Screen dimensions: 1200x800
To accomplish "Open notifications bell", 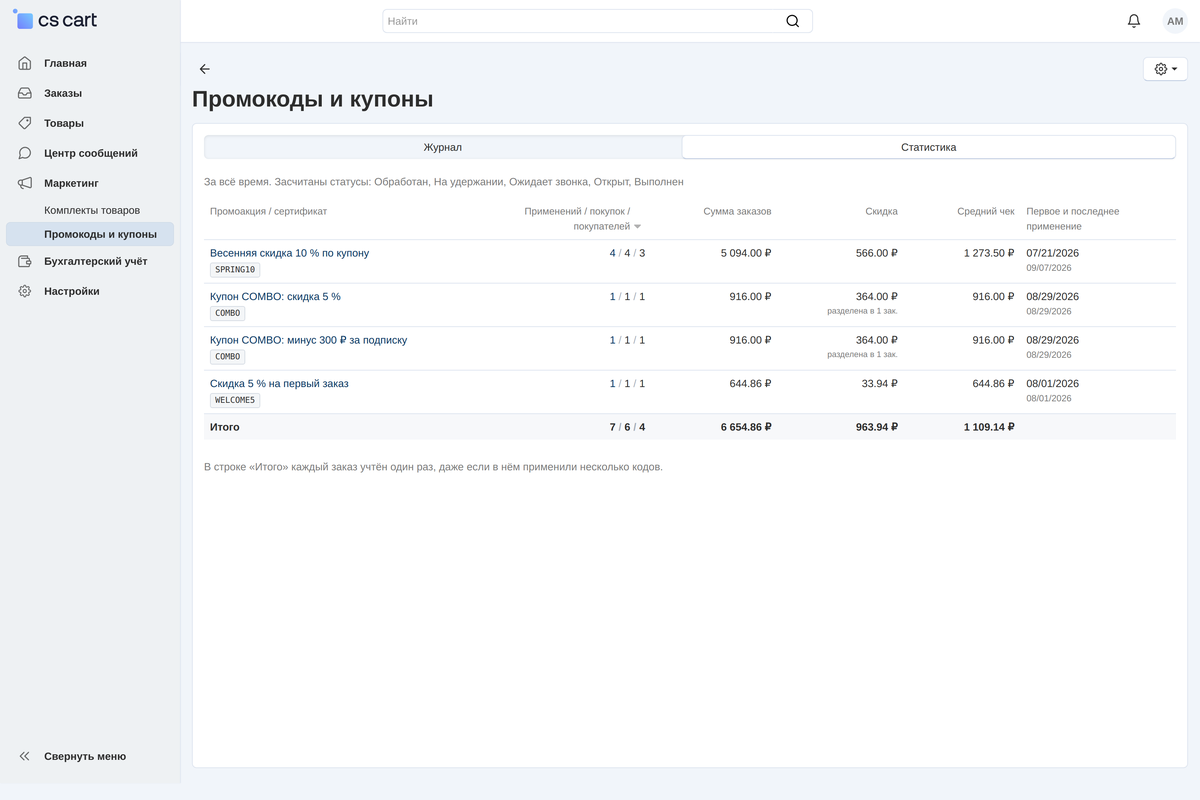I will [1134, 21].
